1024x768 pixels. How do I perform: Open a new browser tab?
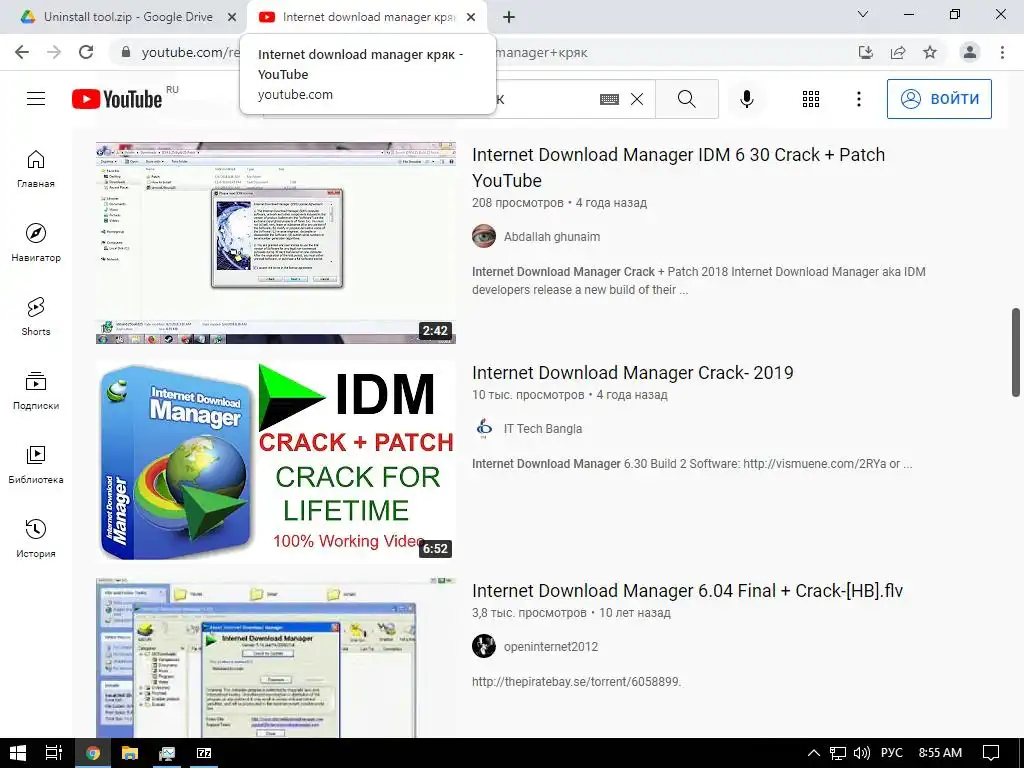tap(509, 18)
